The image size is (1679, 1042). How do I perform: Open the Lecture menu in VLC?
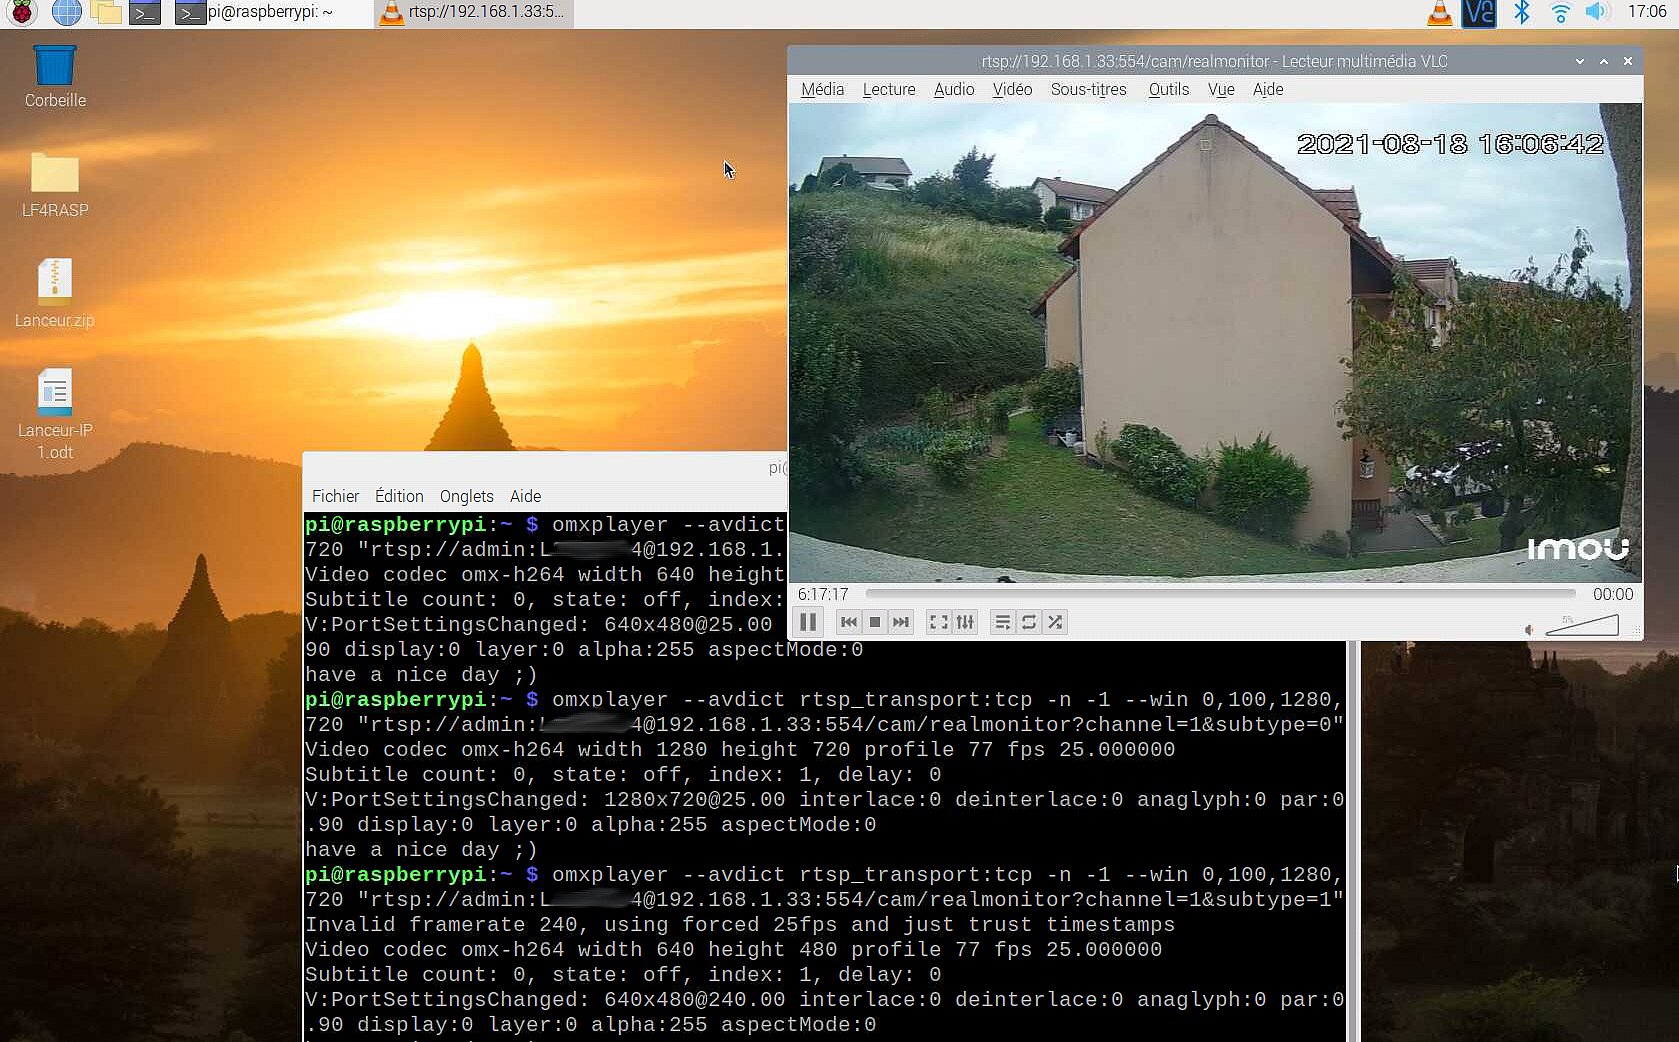coord(889,89)
